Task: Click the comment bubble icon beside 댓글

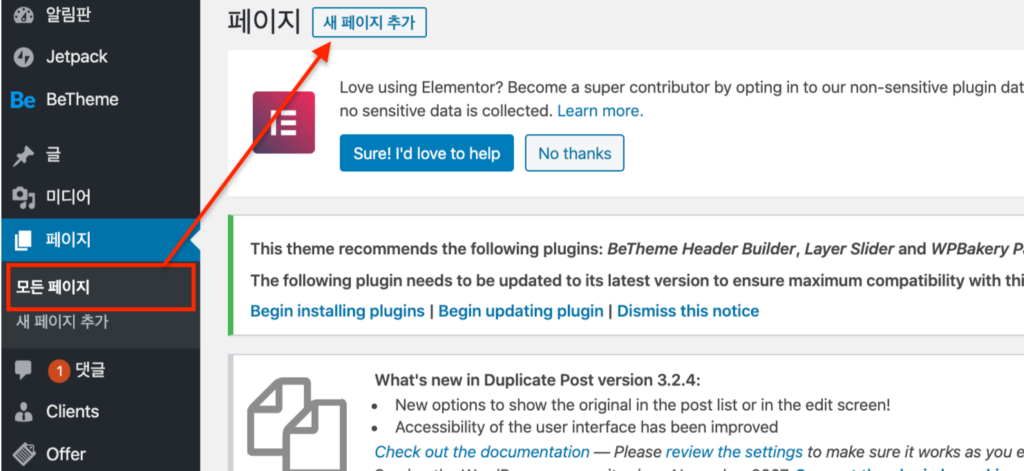Action: [22, 370]
